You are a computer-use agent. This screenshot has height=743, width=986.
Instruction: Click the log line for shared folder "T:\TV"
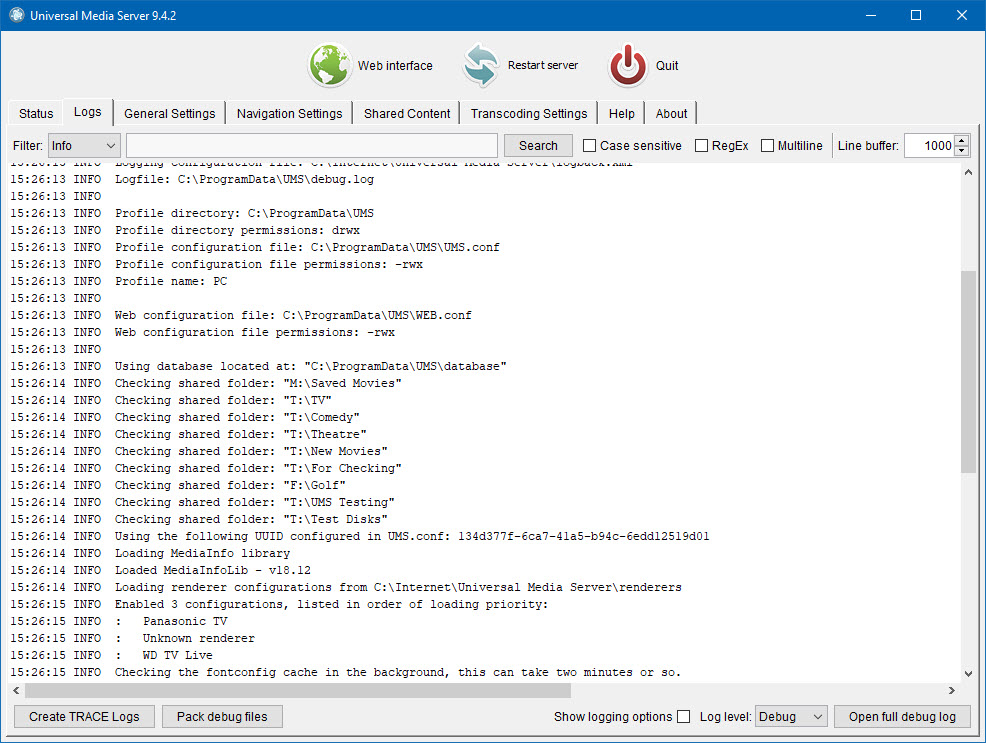(x=170, y=400)
